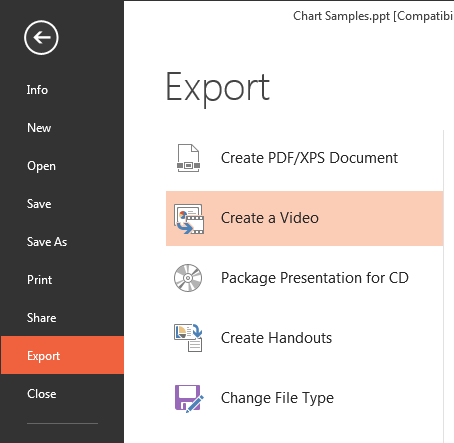
Task: Click the Package Presentation CD disc icon
Action: [x=188, y=278]
